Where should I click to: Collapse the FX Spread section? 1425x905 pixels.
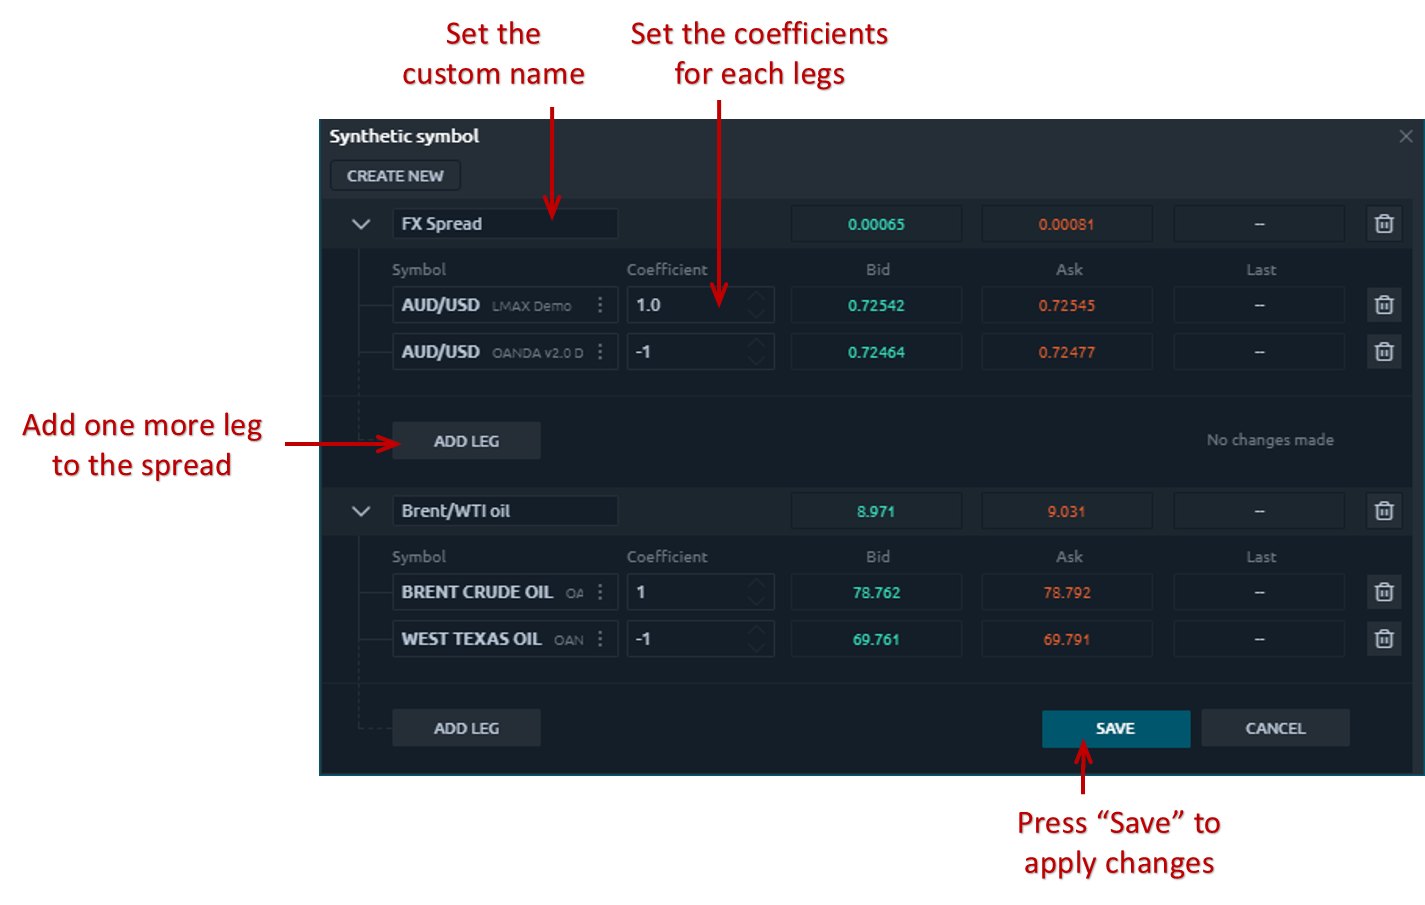coord(361,224)
